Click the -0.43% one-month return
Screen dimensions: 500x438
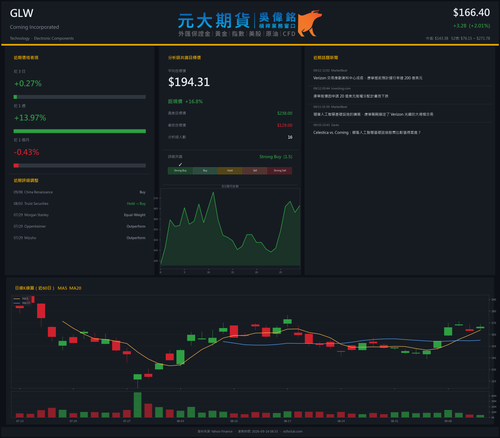pos(26,152)
